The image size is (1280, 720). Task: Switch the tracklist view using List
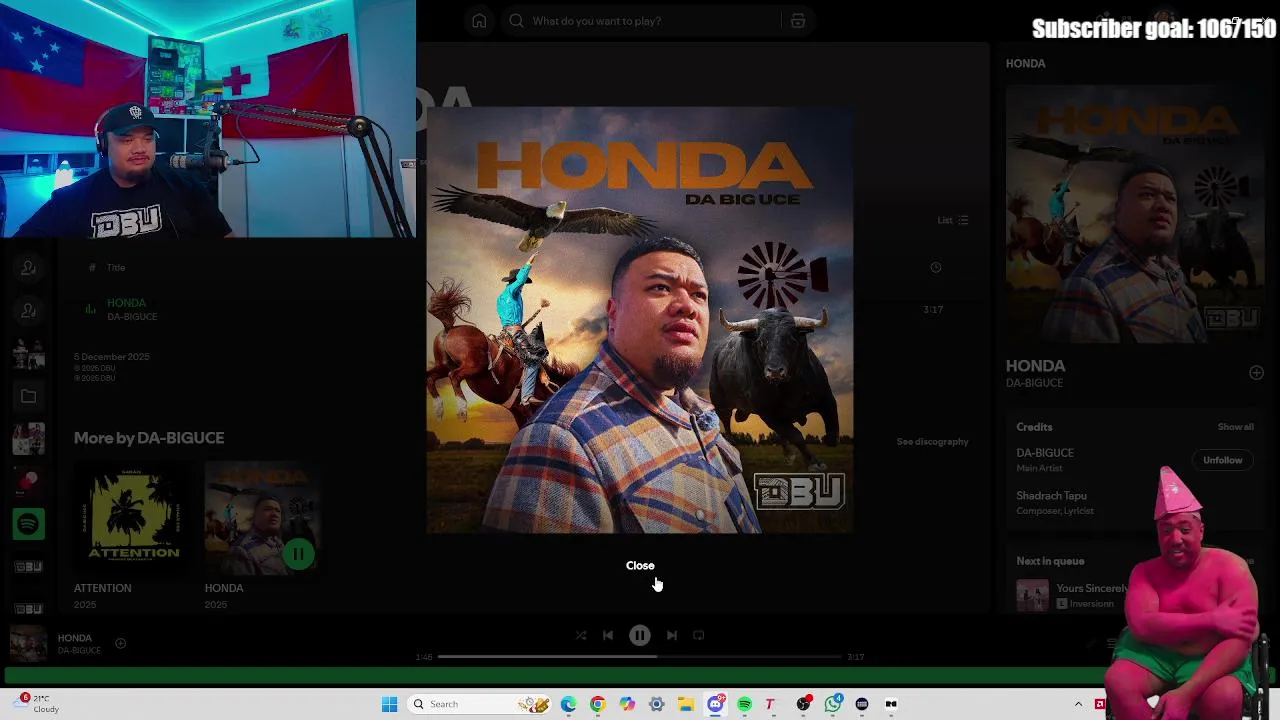953,220
